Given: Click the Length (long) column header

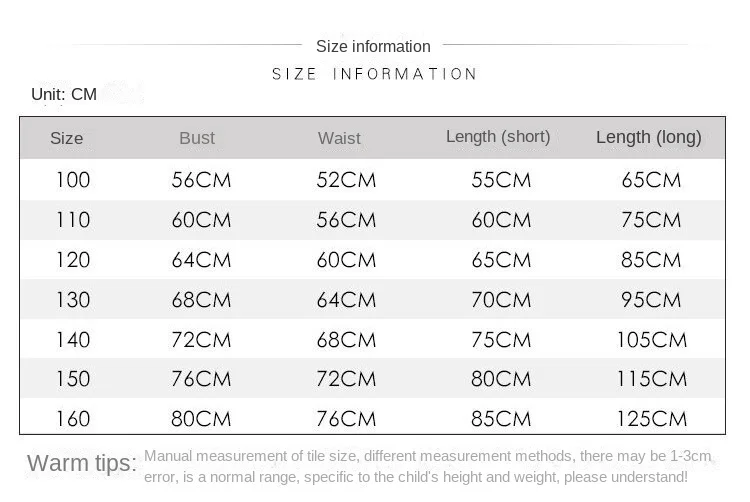Looking at the screenshot, I should (649, 137).
